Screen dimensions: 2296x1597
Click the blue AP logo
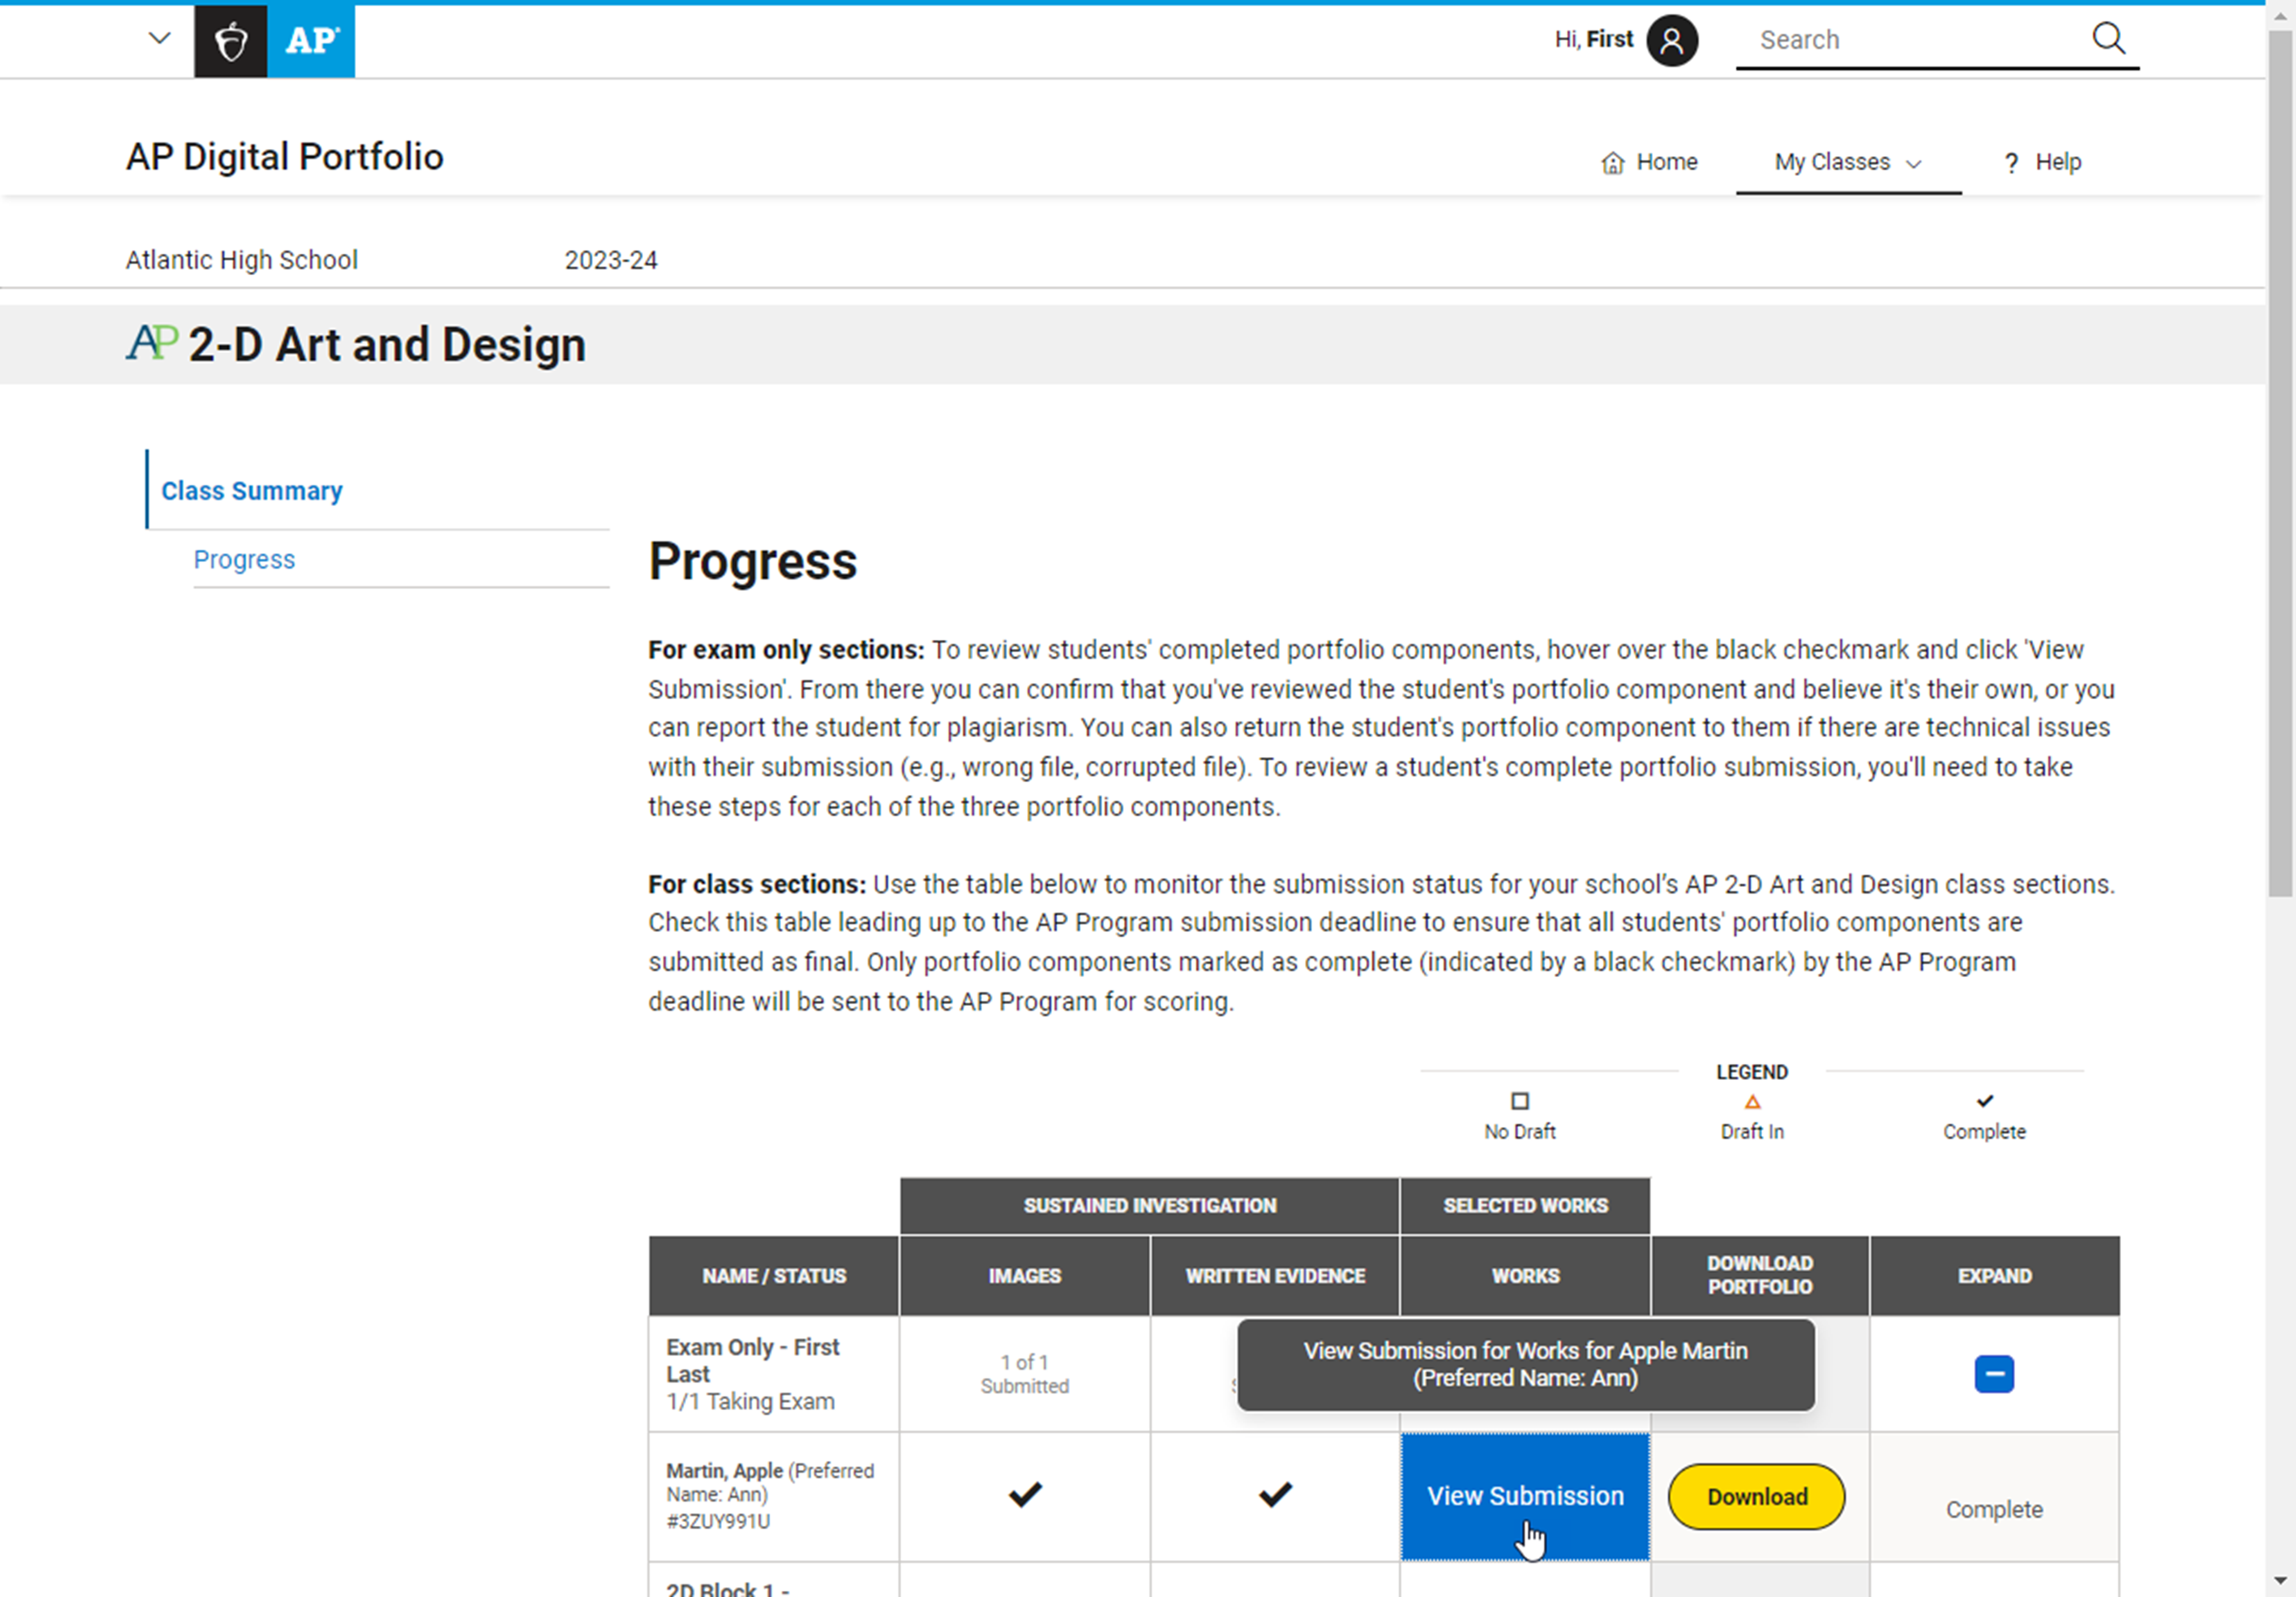pos(311,41)
